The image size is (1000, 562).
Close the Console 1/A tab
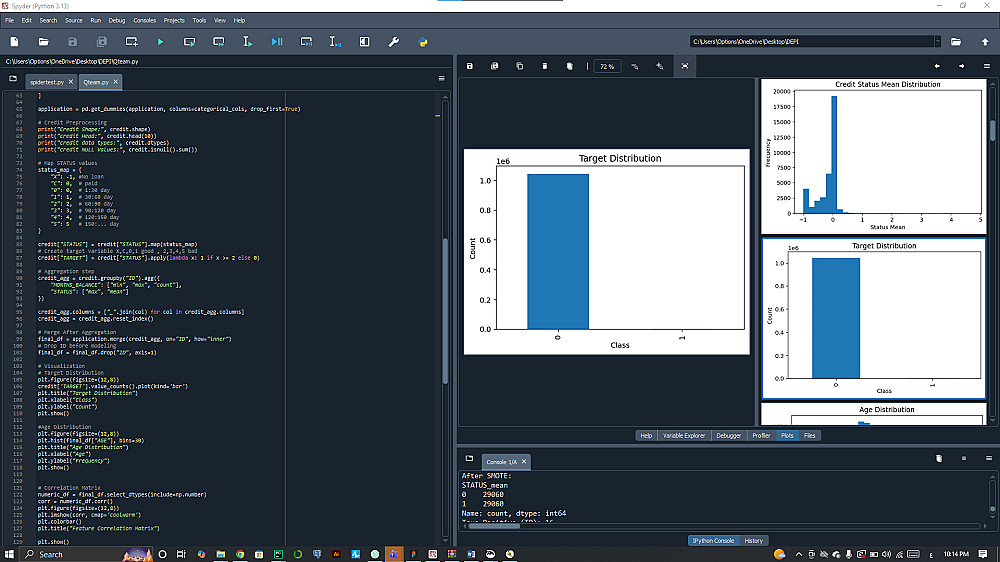click(524, 462)
